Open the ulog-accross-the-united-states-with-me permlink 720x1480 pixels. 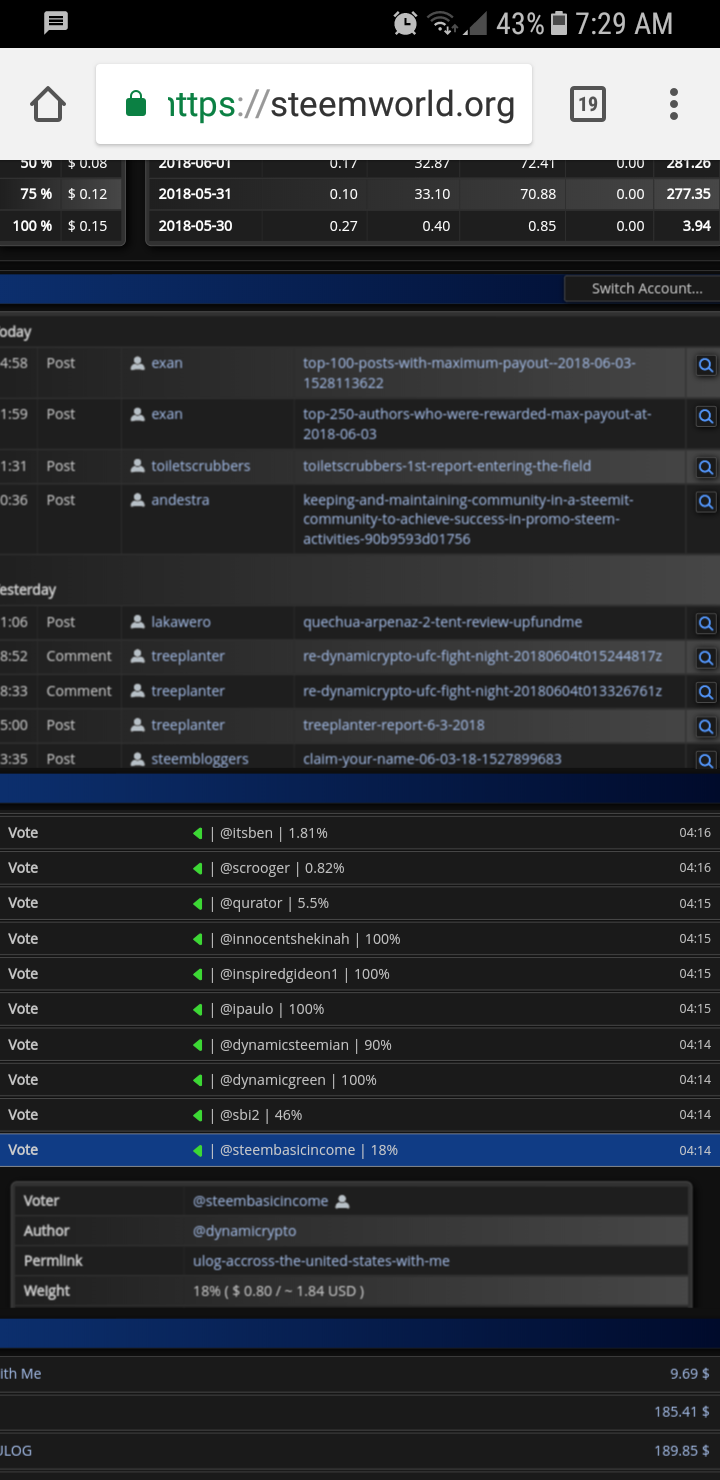[x=321, y=1261]
